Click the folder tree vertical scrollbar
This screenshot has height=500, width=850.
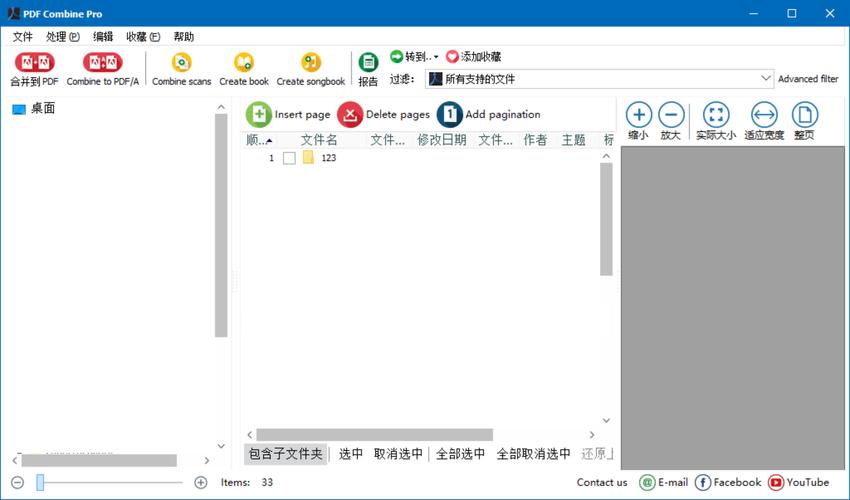click(x=221, y=226)
